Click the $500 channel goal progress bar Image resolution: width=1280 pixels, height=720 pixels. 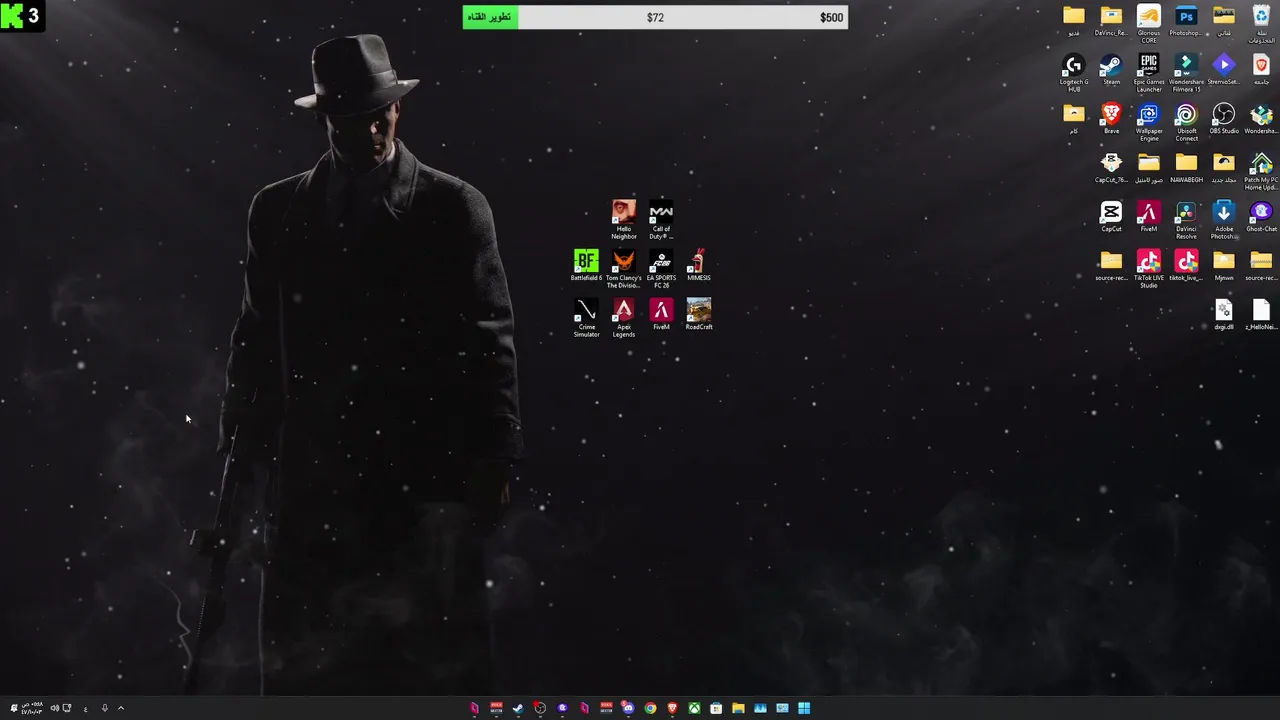[655, 17]
